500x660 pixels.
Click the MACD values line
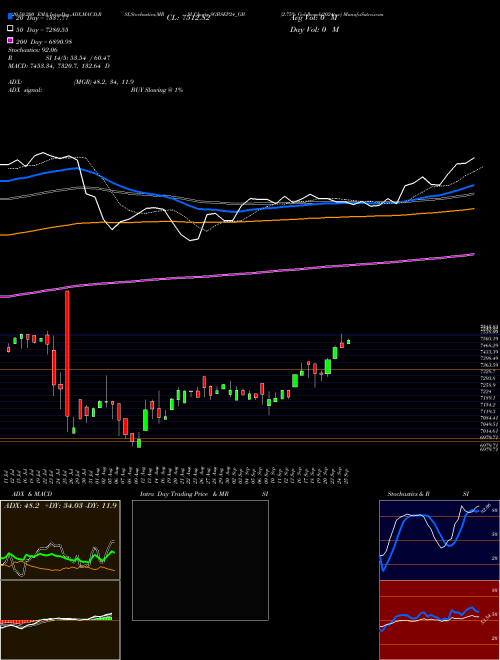click(x=59, y=66)
